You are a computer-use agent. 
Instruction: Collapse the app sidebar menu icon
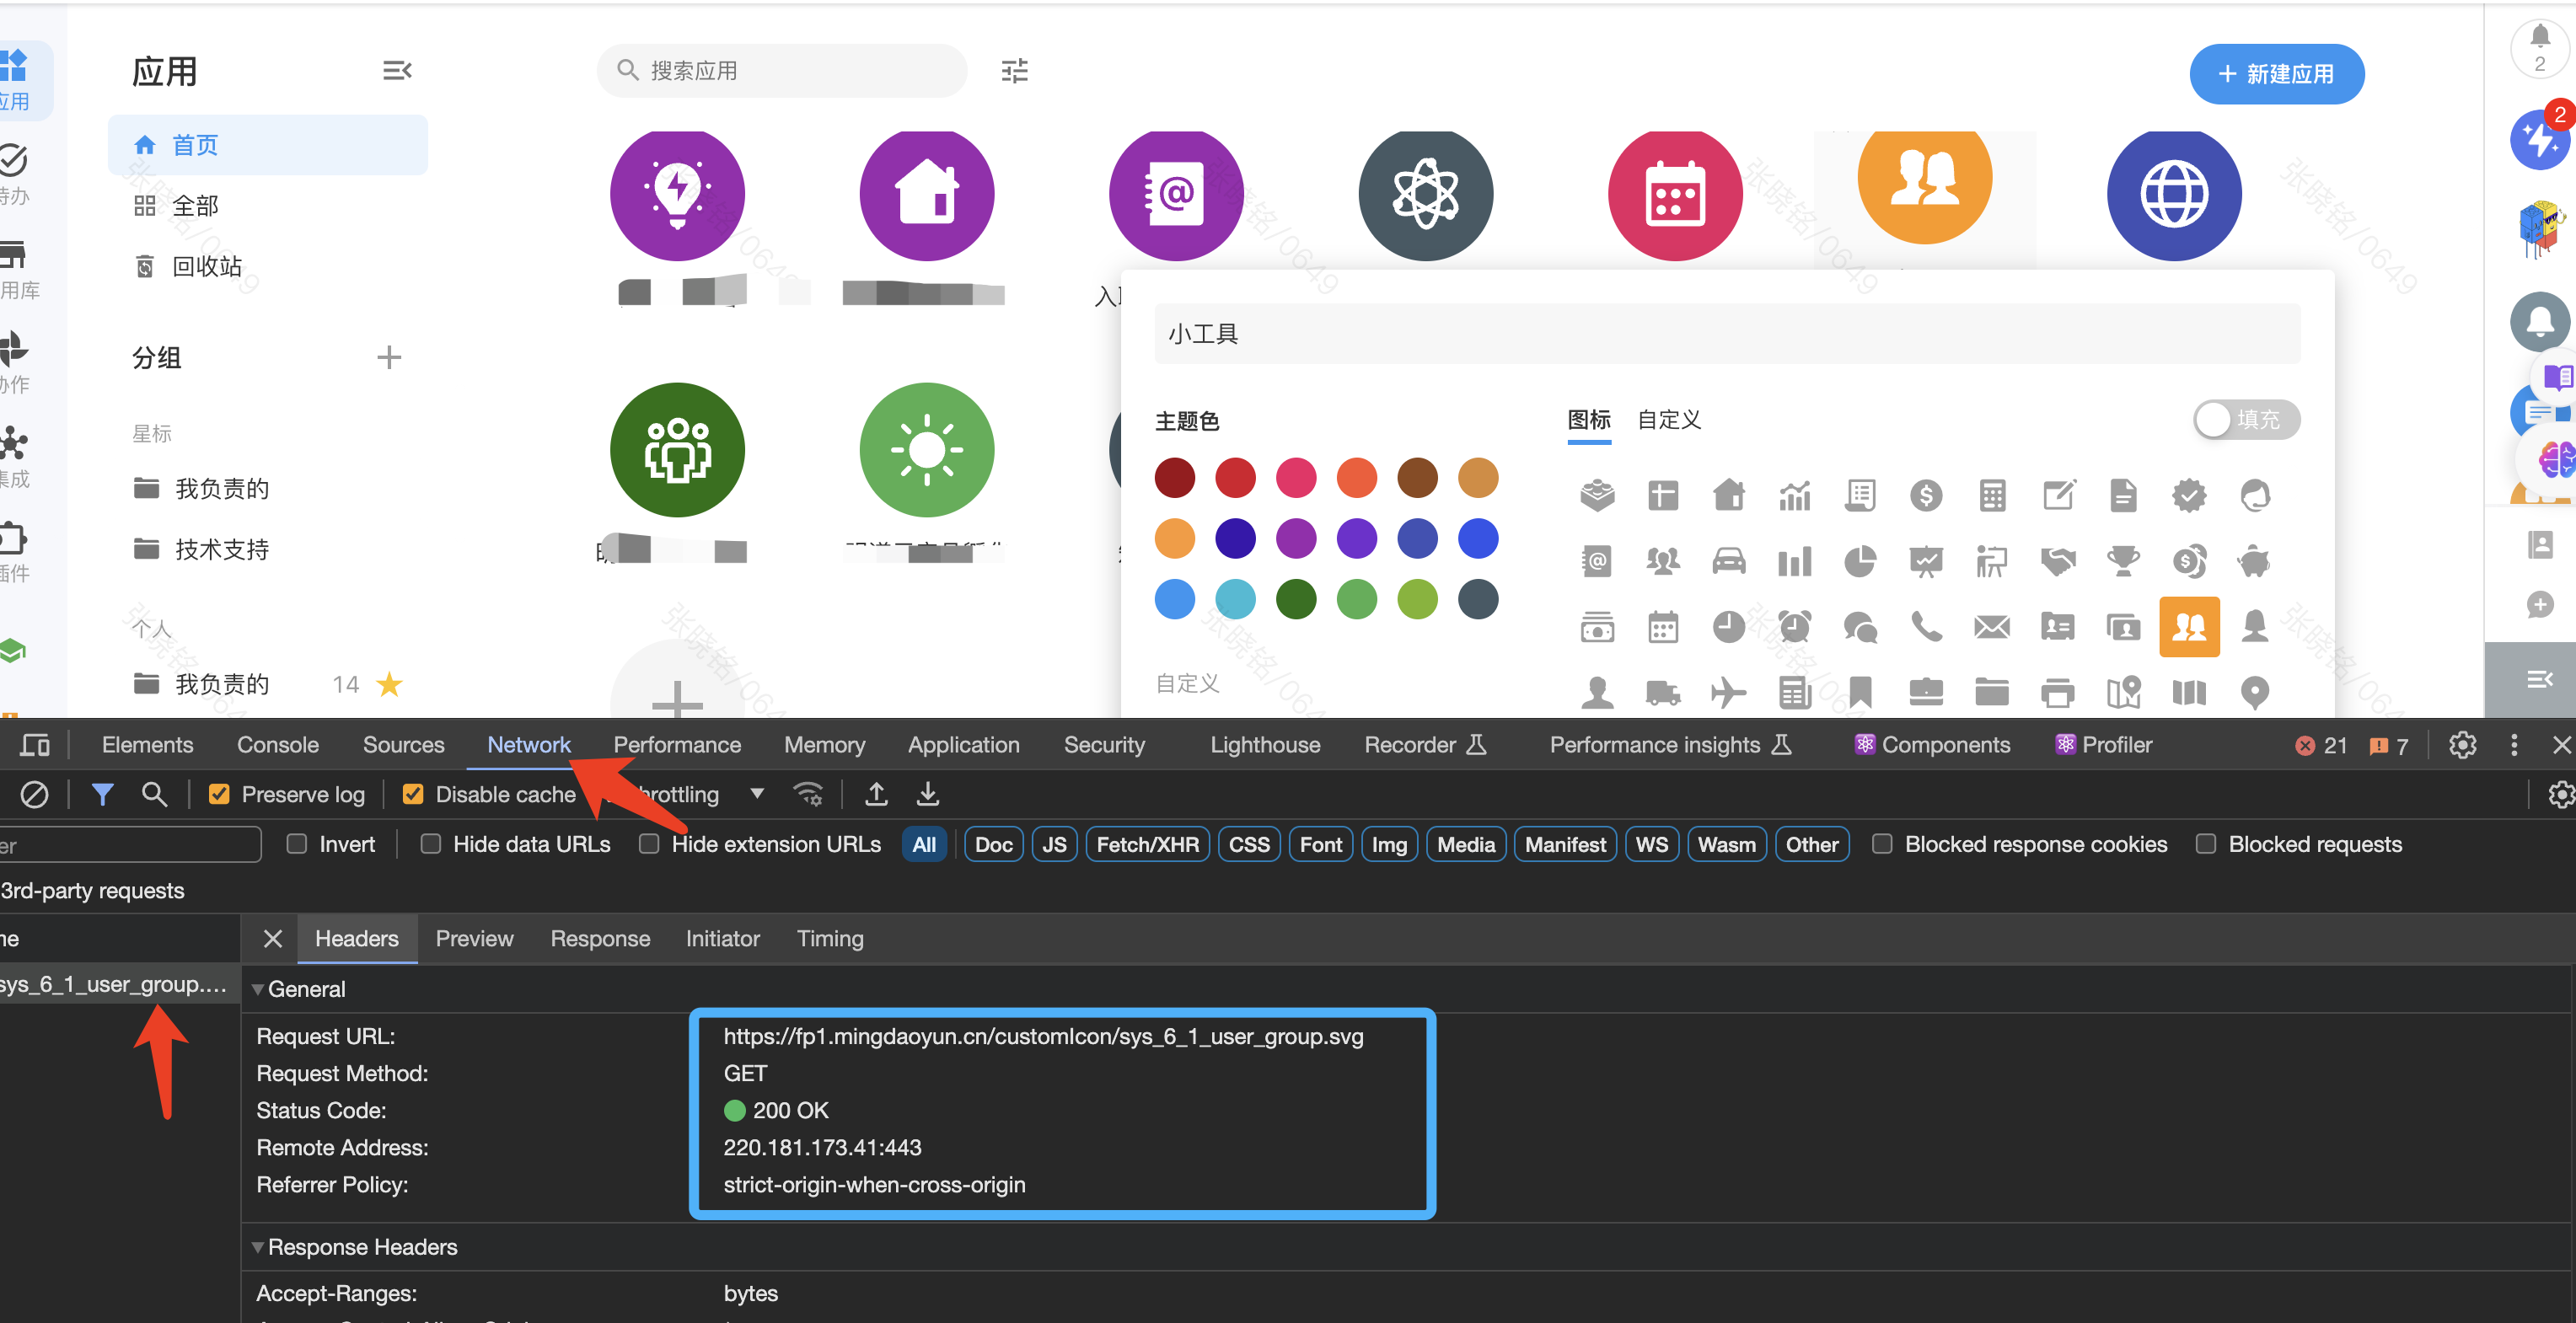coord(397,71)
